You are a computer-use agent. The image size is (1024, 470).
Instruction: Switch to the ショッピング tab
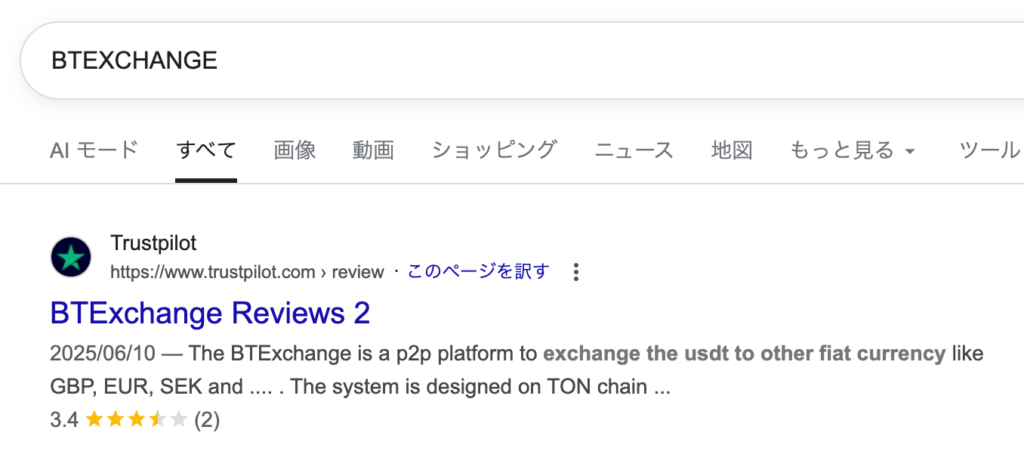pyautogui.click(x=494, y=151)
